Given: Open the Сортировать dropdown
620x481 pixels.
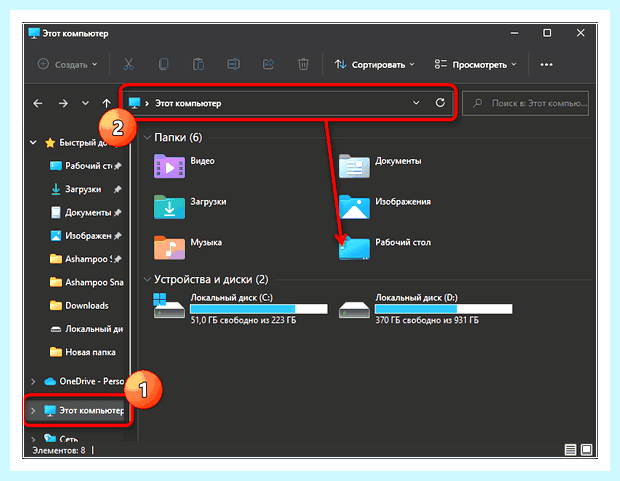Looking at the screenshot, I should (374, 64).
